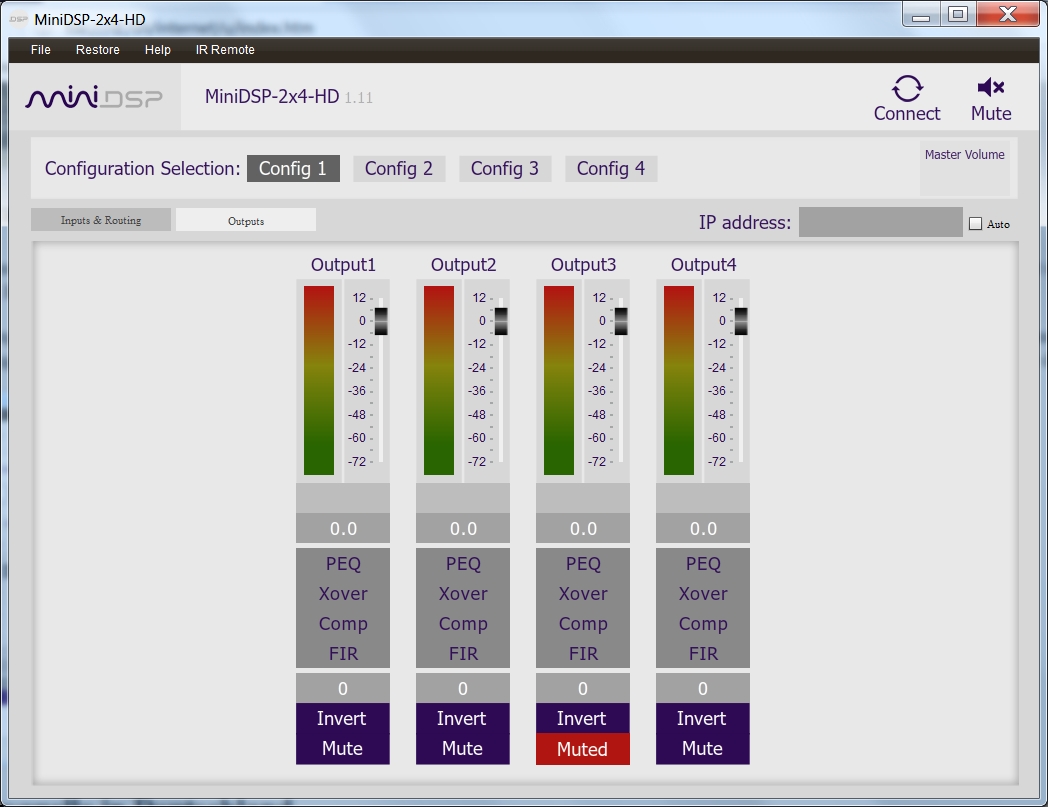Click the Output3 level meter
Screen dimensions: 1048x807
coord(559,380)
